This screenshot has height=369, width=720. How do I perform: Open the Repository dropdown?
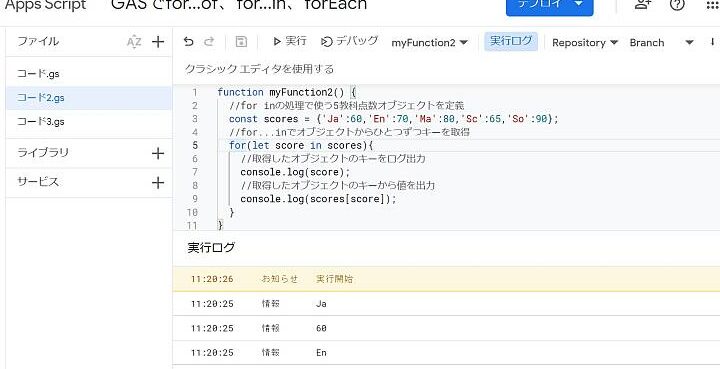coord(585,43)
